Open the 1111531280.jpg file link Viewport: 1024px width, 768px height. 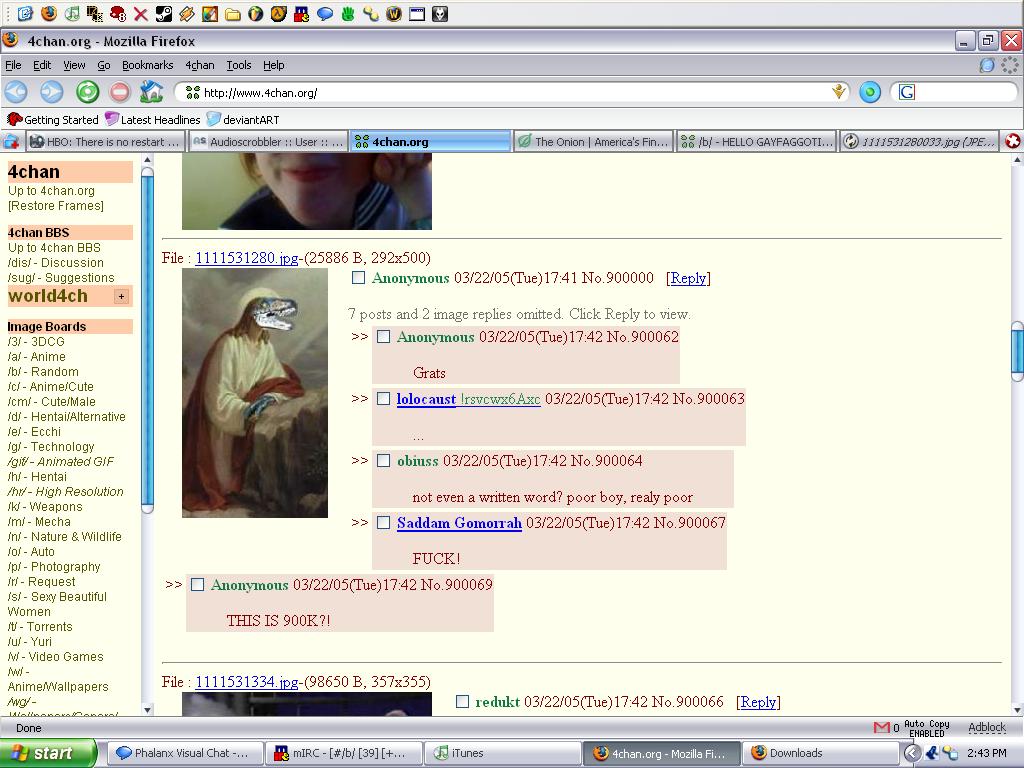click(x=246, y=258)
